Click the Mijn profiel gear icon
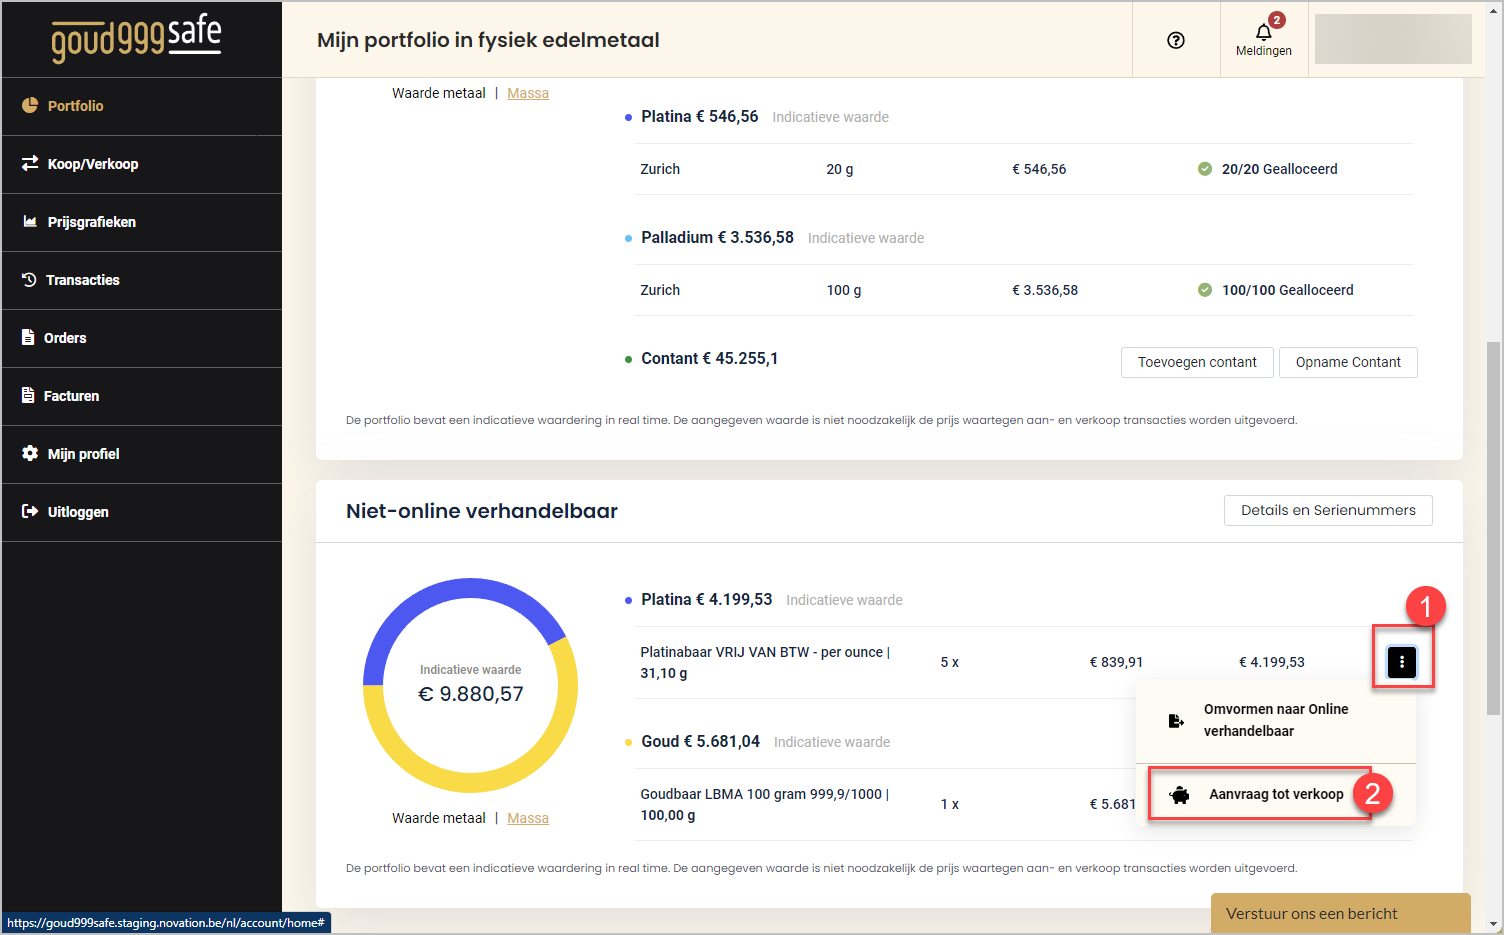The image size is (1504, 935). [30, 453]
